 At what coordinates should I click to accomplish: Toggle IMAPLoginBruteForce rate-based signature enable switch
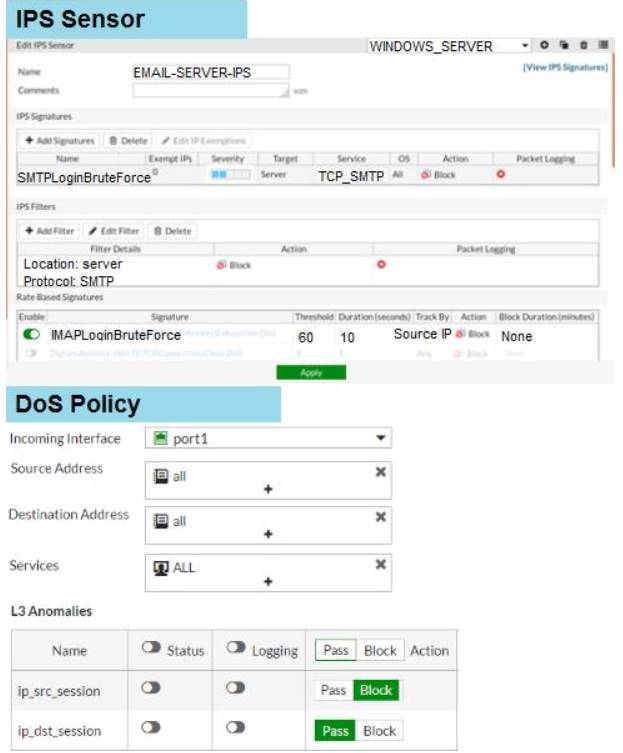click(x=32, y=335)
